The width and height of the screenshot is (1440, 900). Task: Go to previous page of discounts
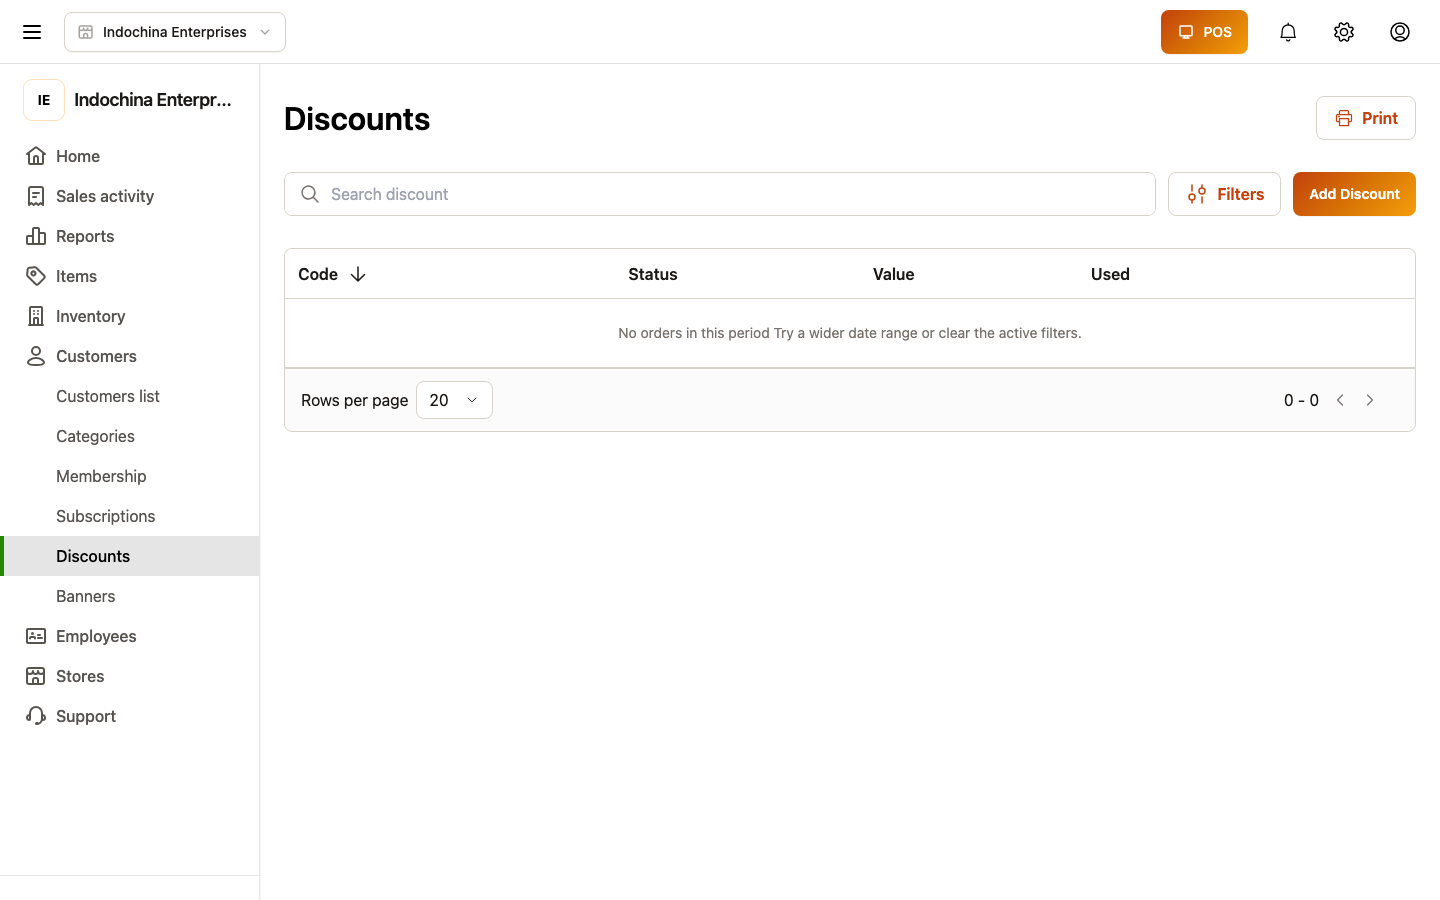point(1340,400)
